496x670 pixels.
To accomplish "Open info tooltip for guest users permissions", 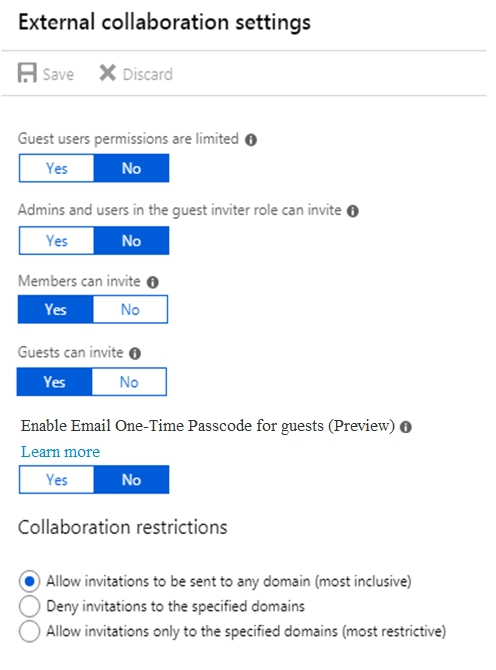I will 251,140.
